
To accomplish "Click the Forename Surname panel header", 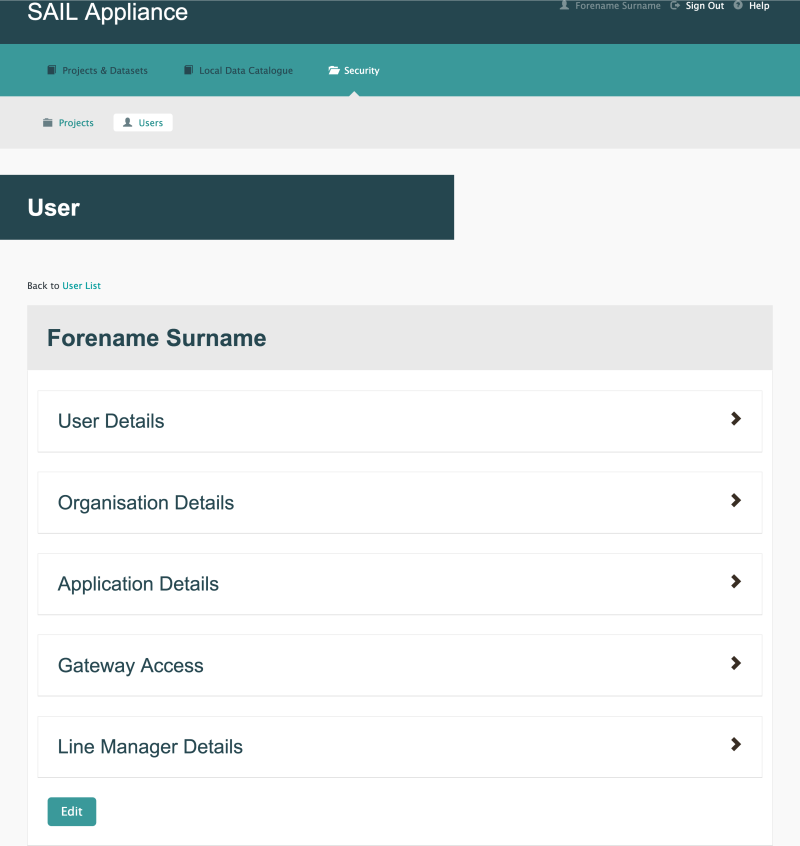I will (156, 337).
